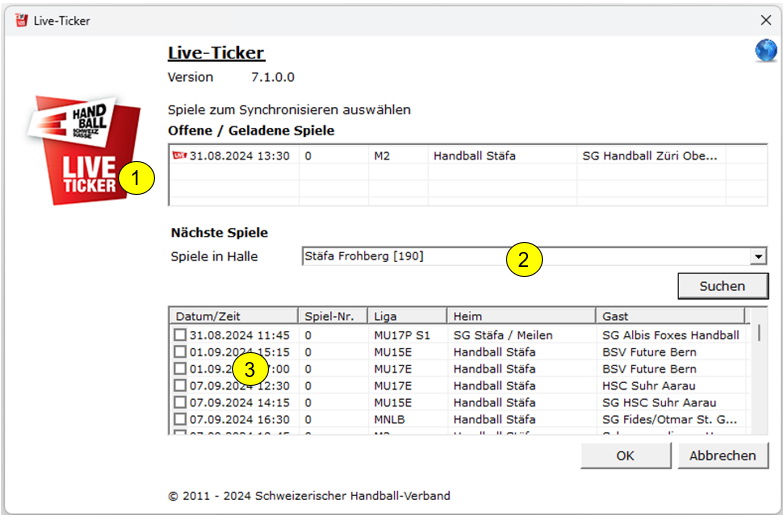Click the Live-Ticker underlined heading
The height and width of the screenshot is (515, 783).
point(216,53)
